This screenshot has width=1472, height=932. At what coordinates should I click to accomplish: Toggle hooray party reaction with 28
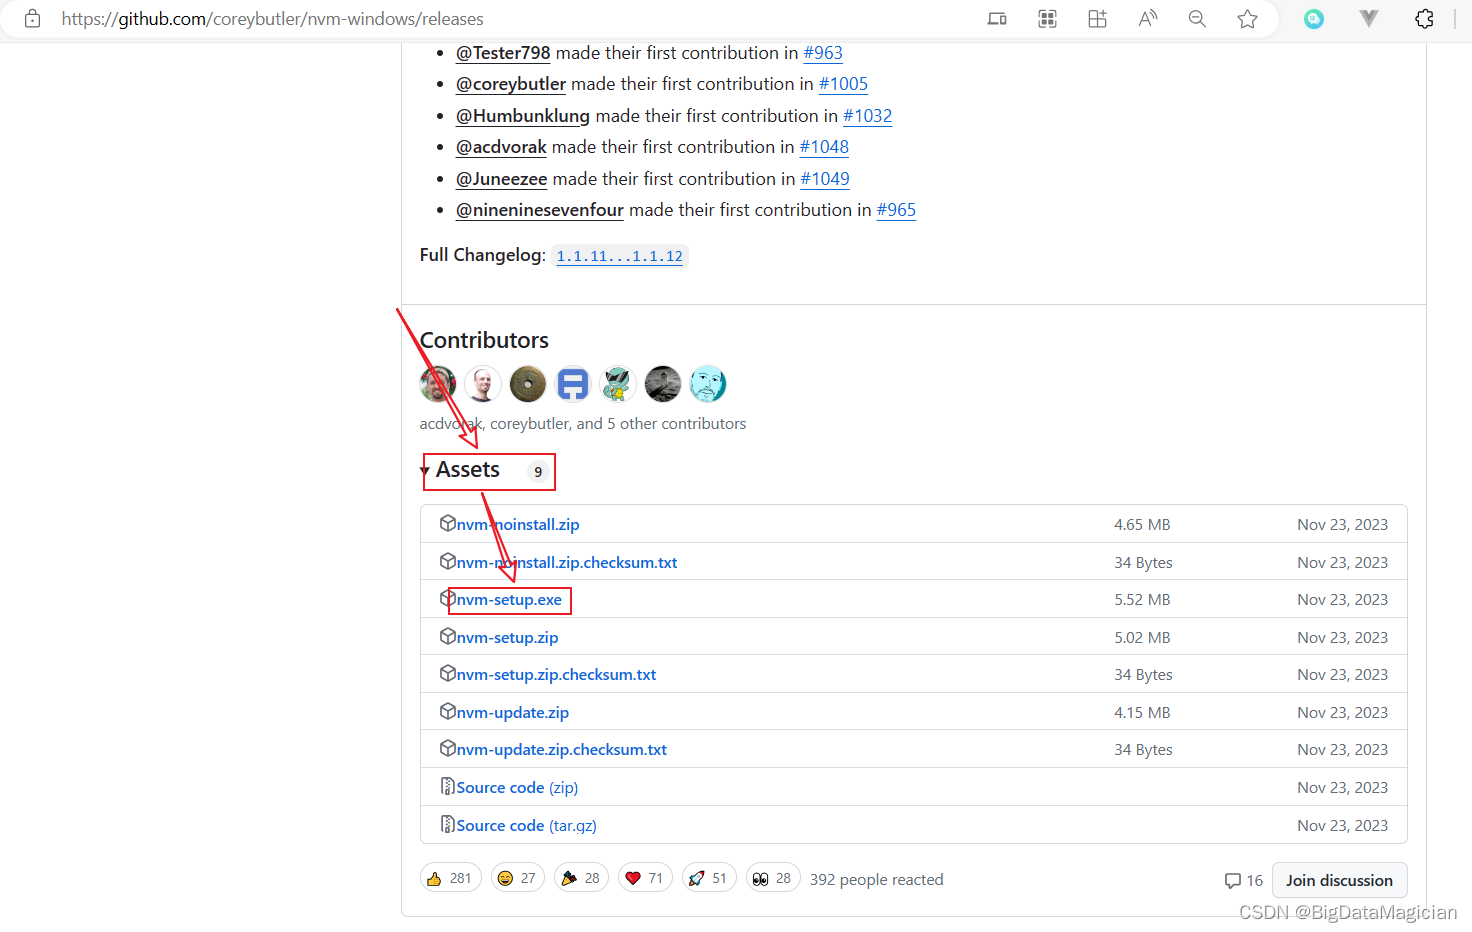click(581, 878)
